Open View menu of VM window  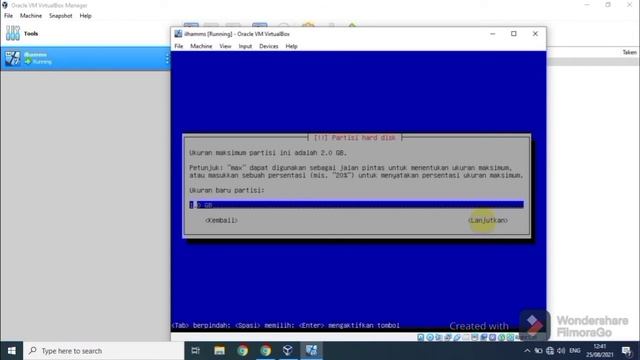tap(225, 46)
